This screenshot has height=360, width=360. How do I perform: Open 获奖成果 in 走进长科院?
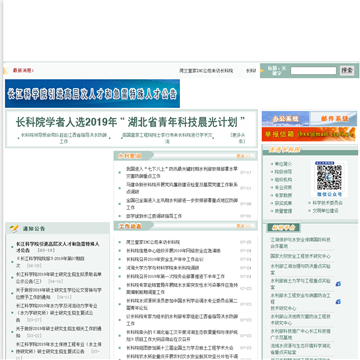pos(283,203)
